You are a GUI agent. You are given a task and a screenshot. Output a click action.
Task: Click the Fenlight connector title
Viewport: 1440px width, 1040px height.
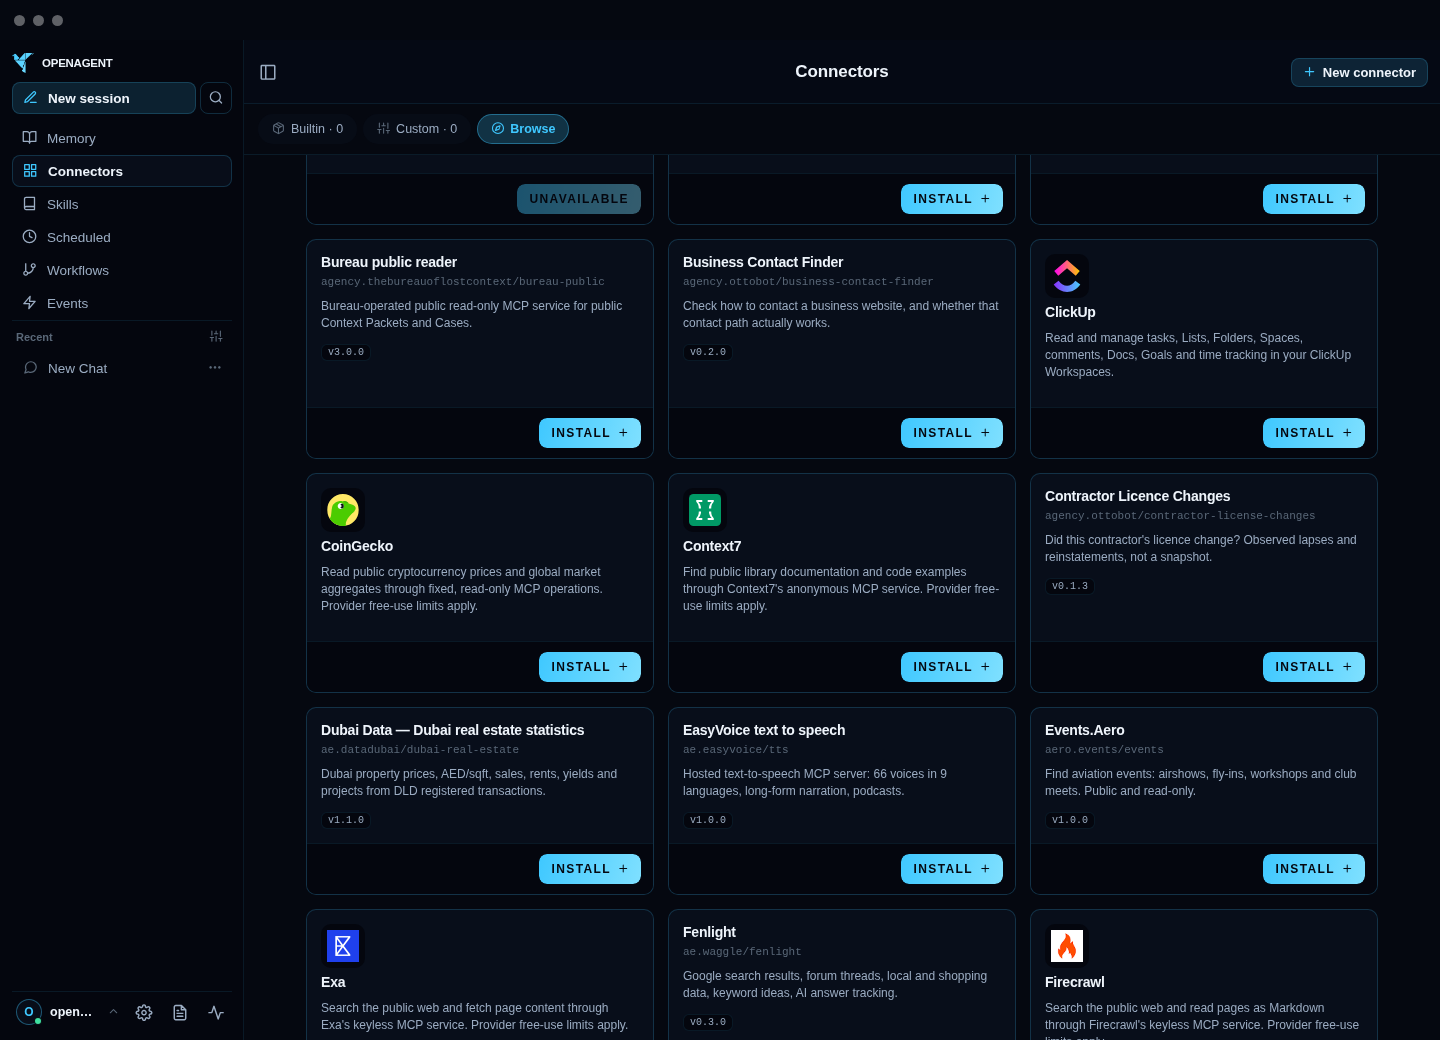pyautogui.click(x=709, y=932)
